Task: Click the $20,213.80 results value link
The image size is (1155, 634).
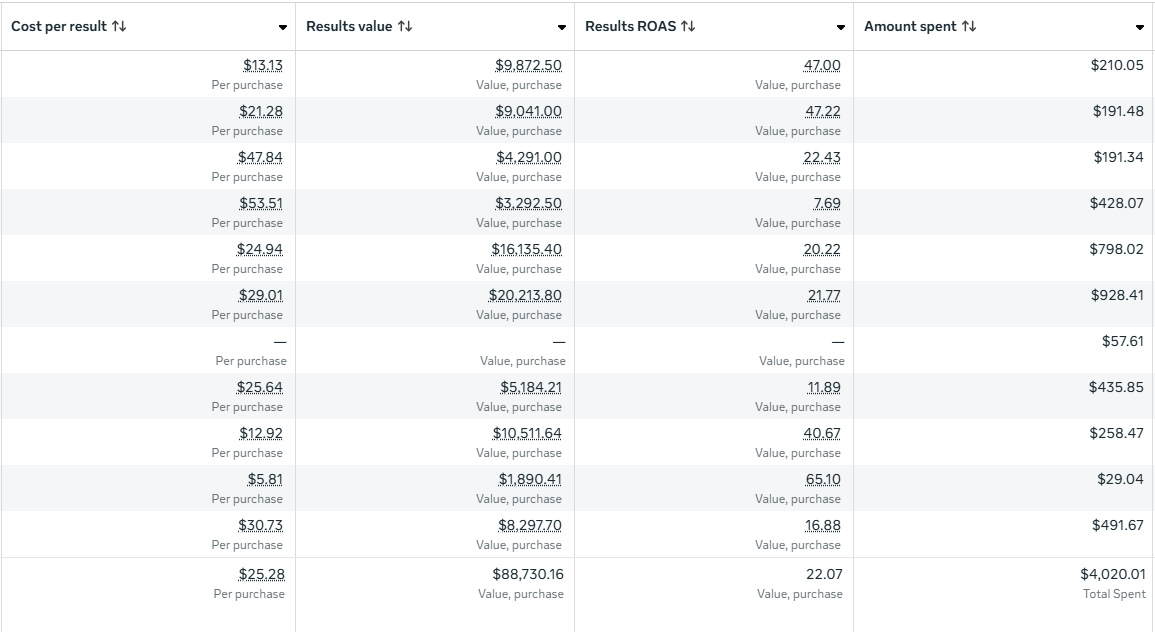Action: pos(524,295)
